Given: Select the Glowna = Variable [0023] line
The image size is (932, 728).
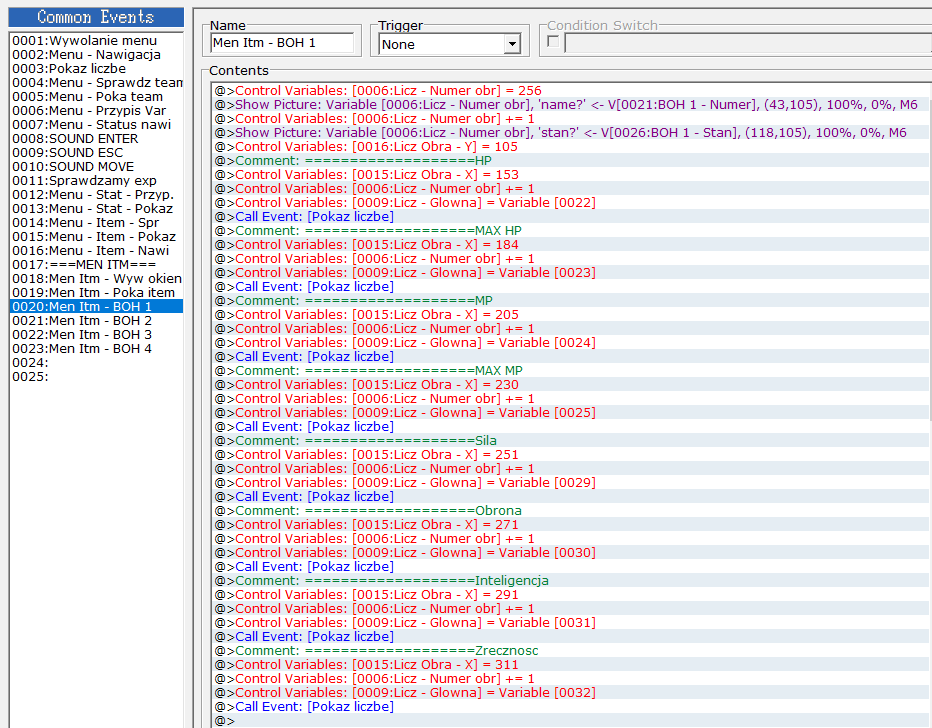Looking at the screenshot, I should click(570, 273).
